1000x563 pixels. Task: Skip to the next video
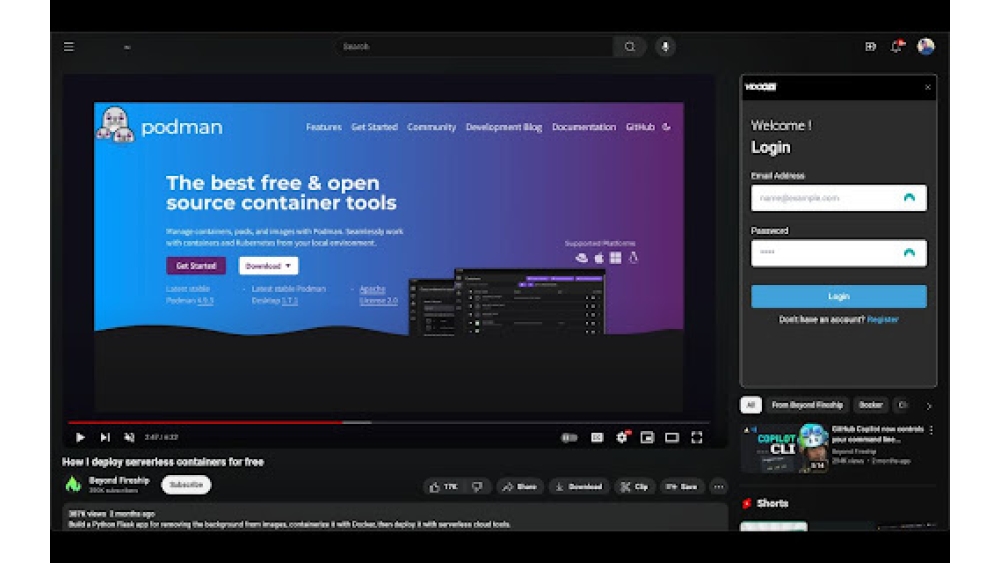coord(105,437)
